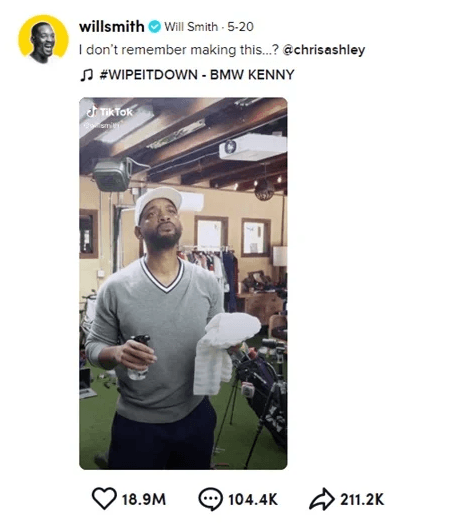Click the Will Smith display name
This screenshot has width=454, height=524.
click(x=191, y=27)
